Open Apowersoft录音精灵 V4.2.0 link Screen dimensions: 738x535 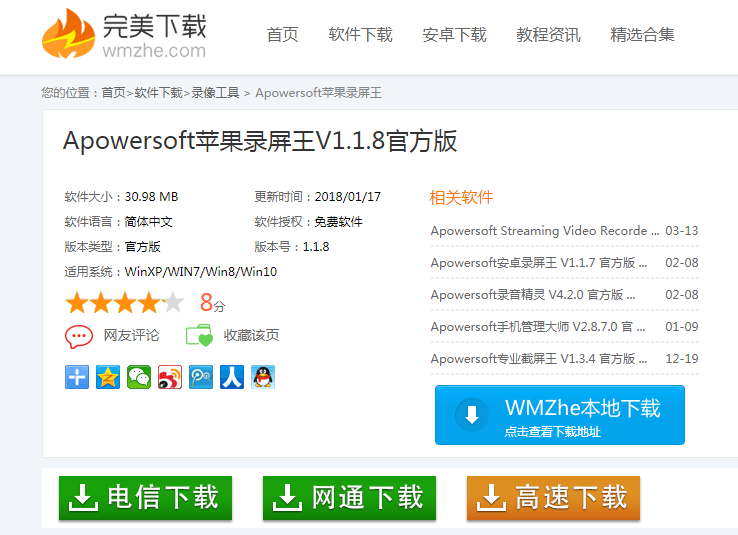[533, 295]
